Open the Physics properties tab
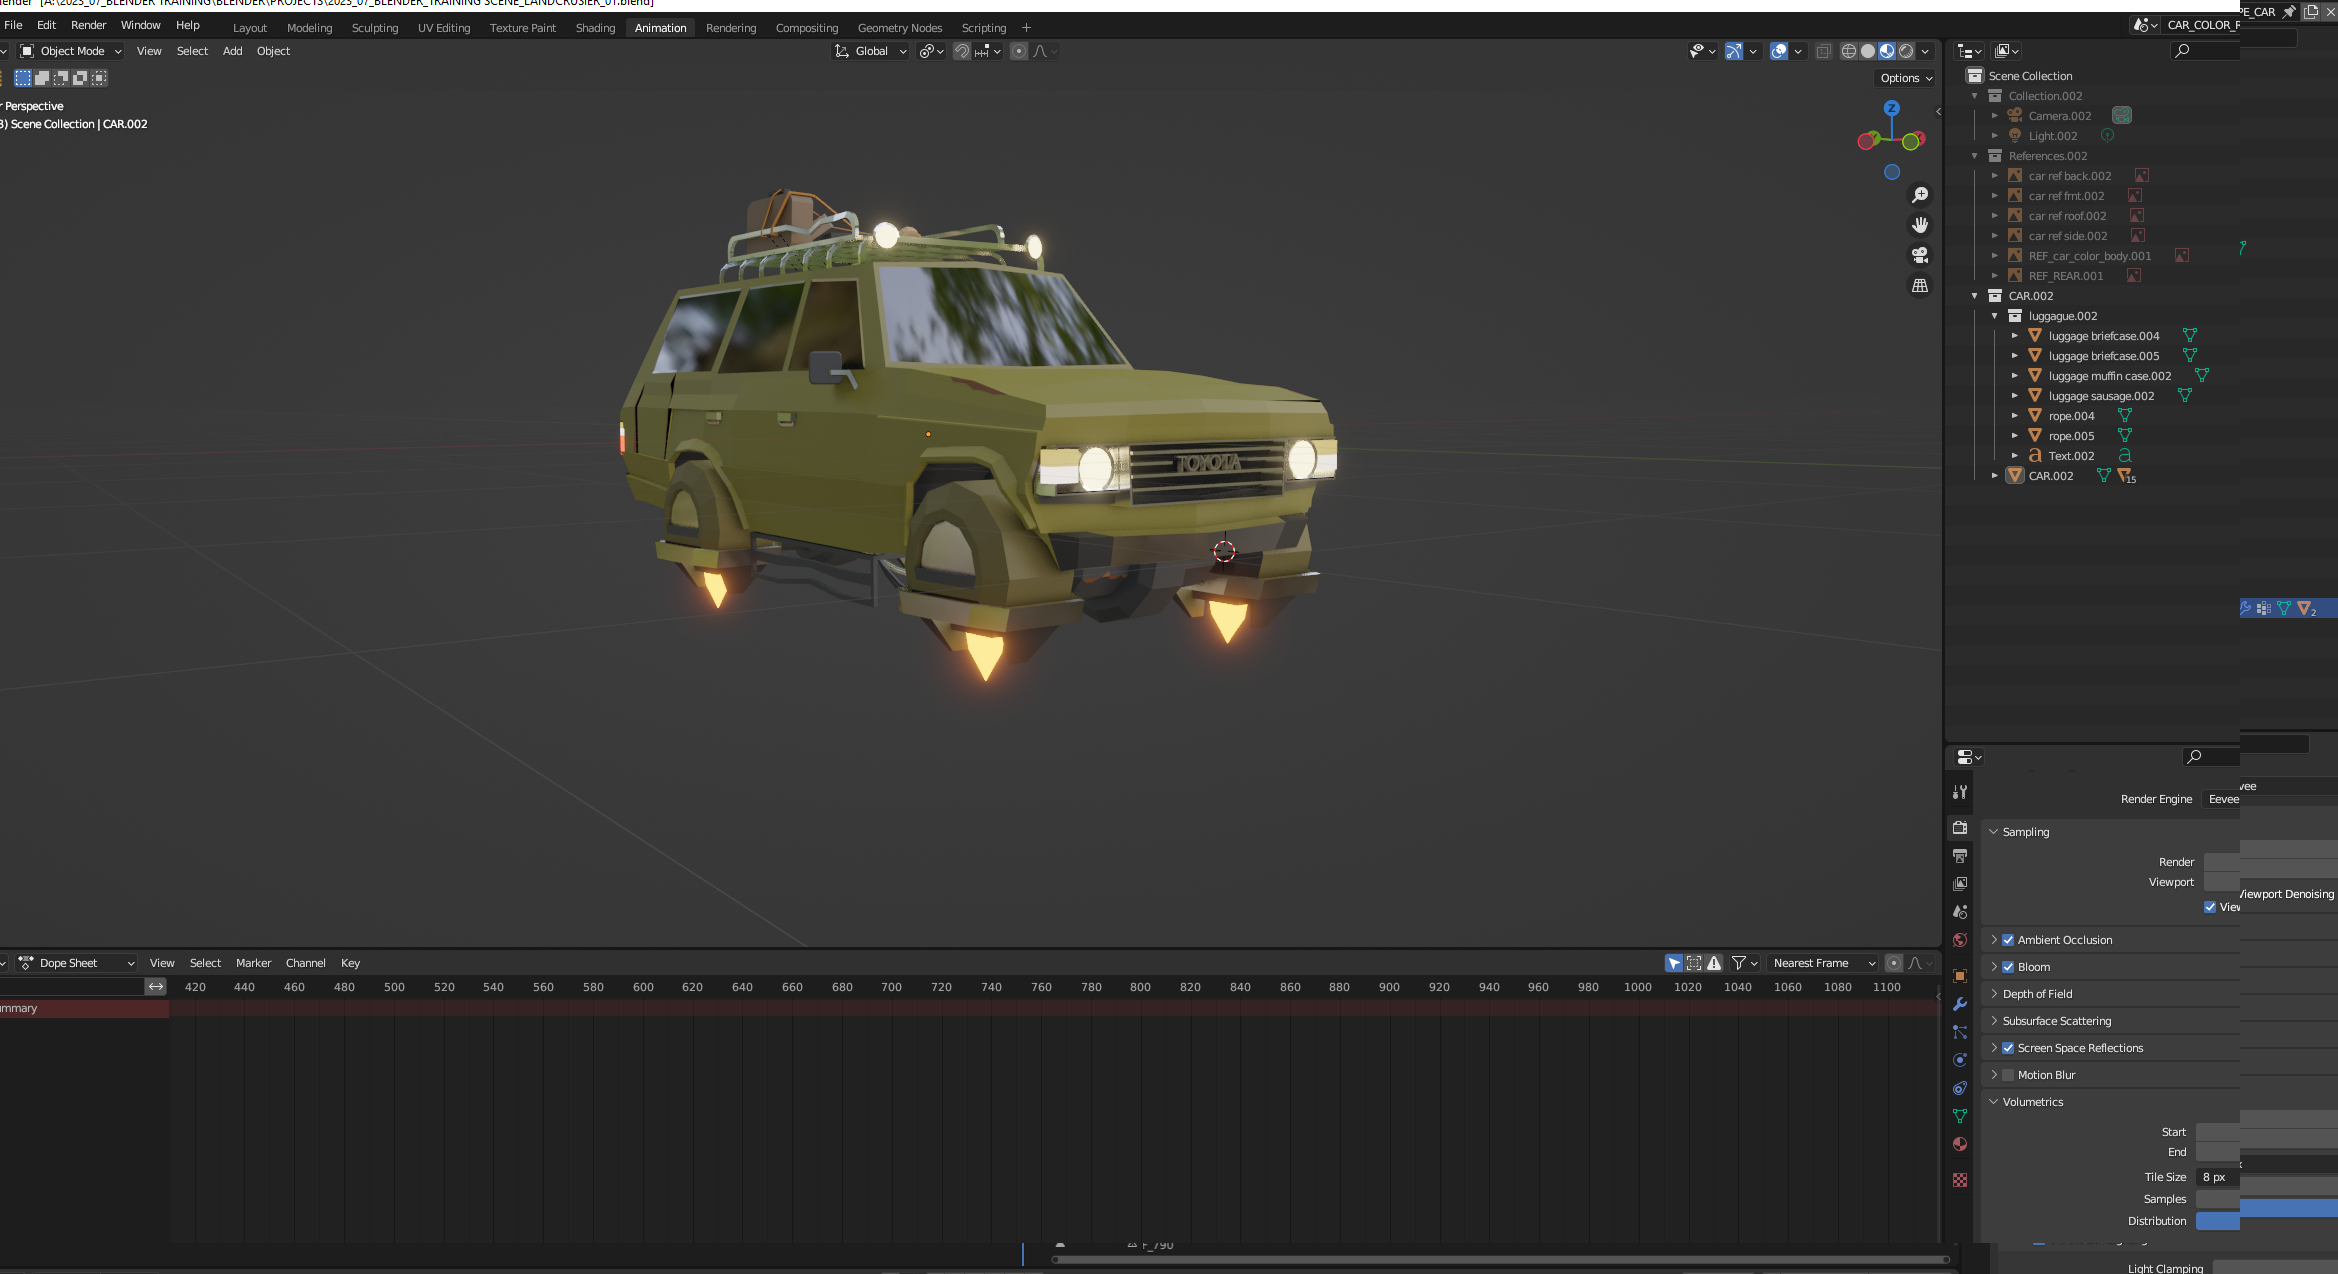 (1960, 1060)
